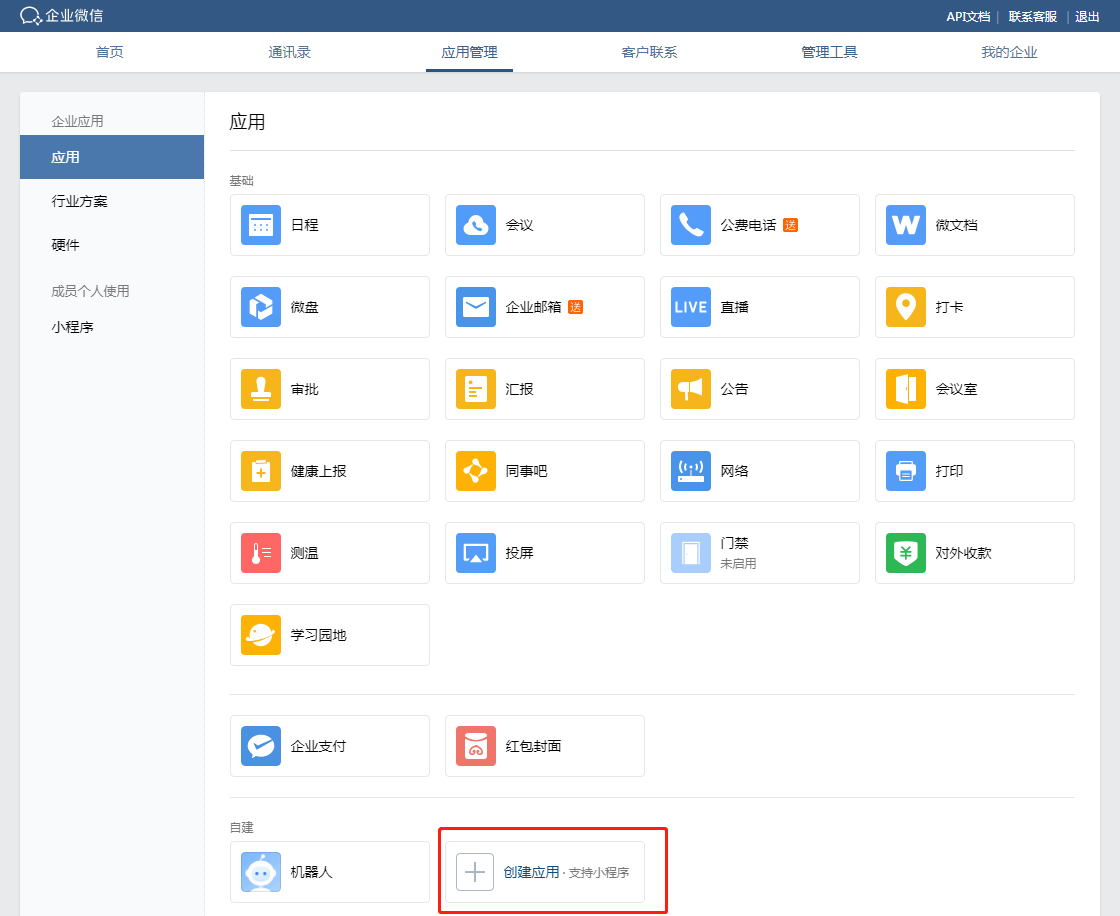This screenshot has width=1120, height=916.
Task: Open the 企业邮箱 app
Action: coord(545,307)
